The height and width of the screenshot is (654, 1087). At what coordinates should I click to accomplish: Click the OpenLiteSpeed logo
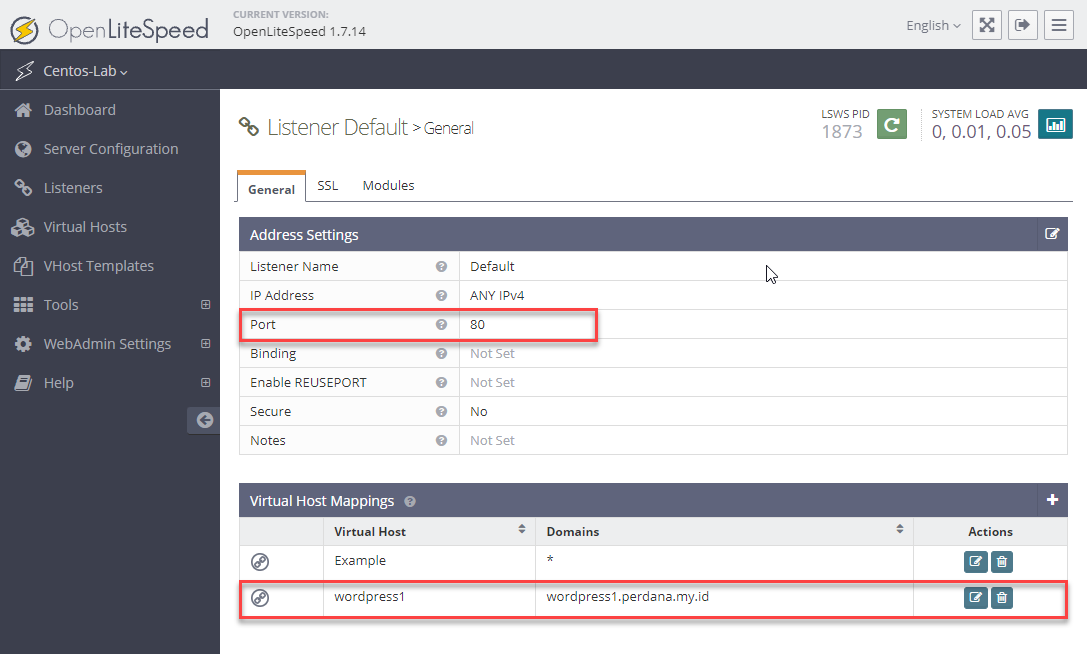(x=110, y=29)
